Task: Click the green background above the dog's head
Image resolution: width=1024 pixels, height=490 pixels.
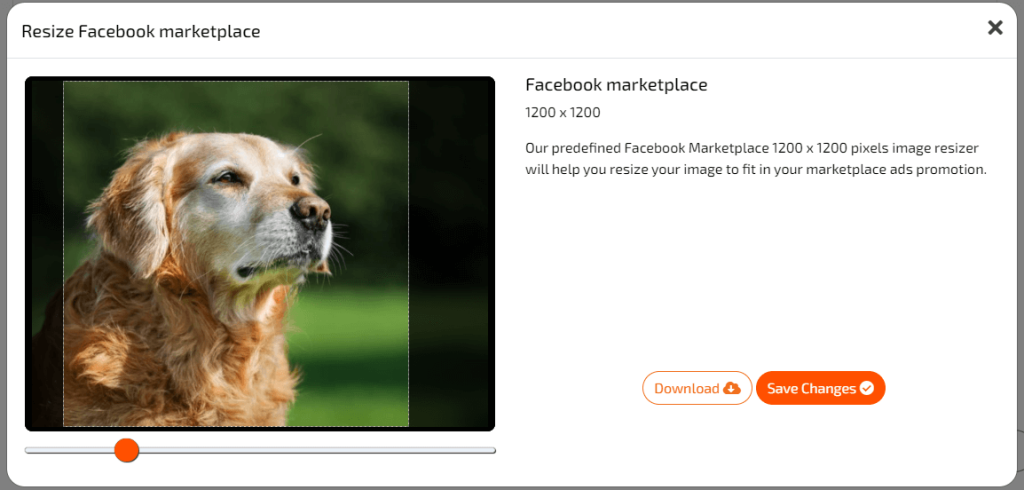Action: (200, 105)
